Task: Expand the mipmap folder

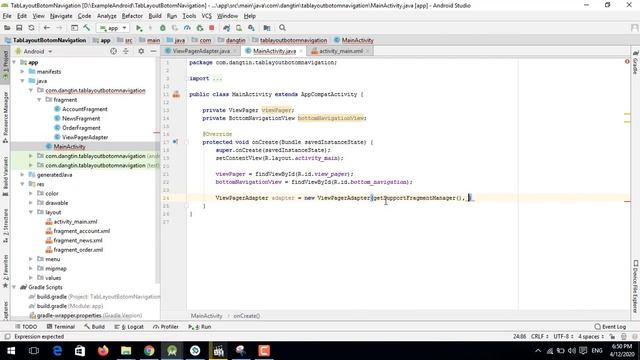Action: tap(31, 269)
